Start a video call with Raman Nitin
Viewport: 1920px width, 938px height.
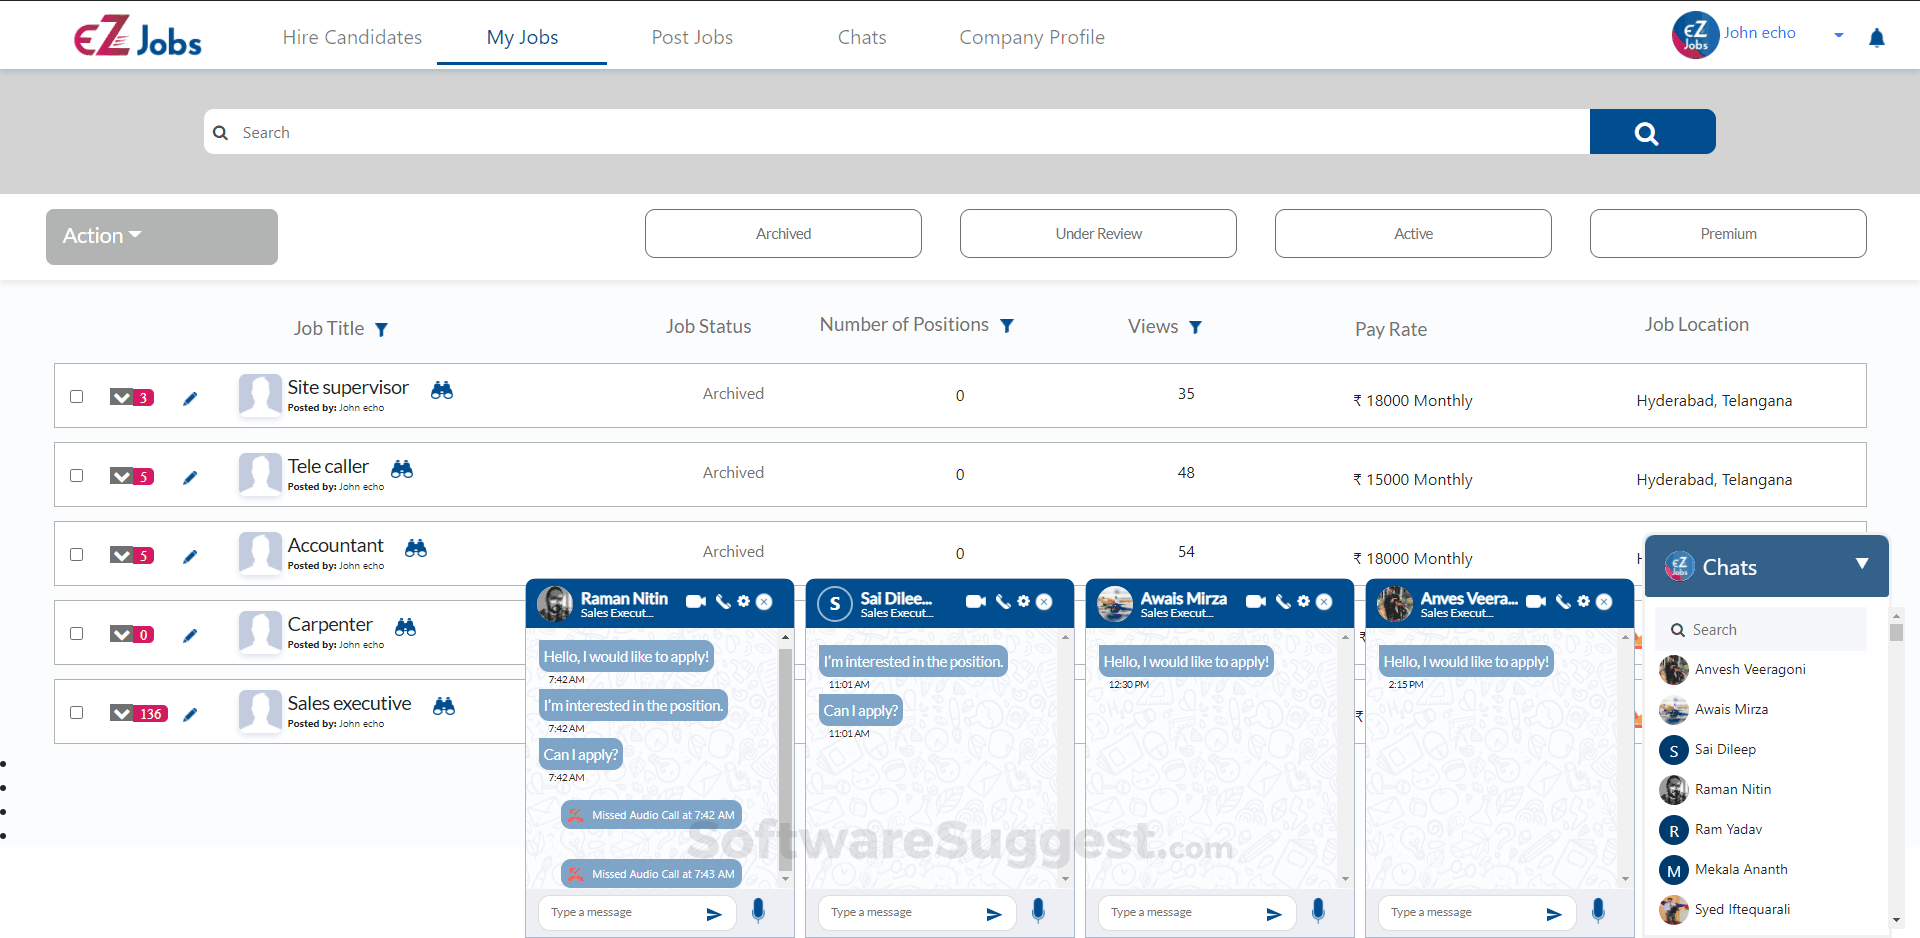[x=696, y=601]
